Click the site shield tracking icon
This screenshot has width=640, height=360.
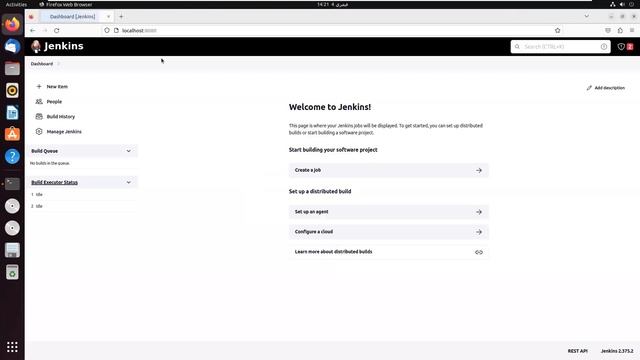click(107, 31)
